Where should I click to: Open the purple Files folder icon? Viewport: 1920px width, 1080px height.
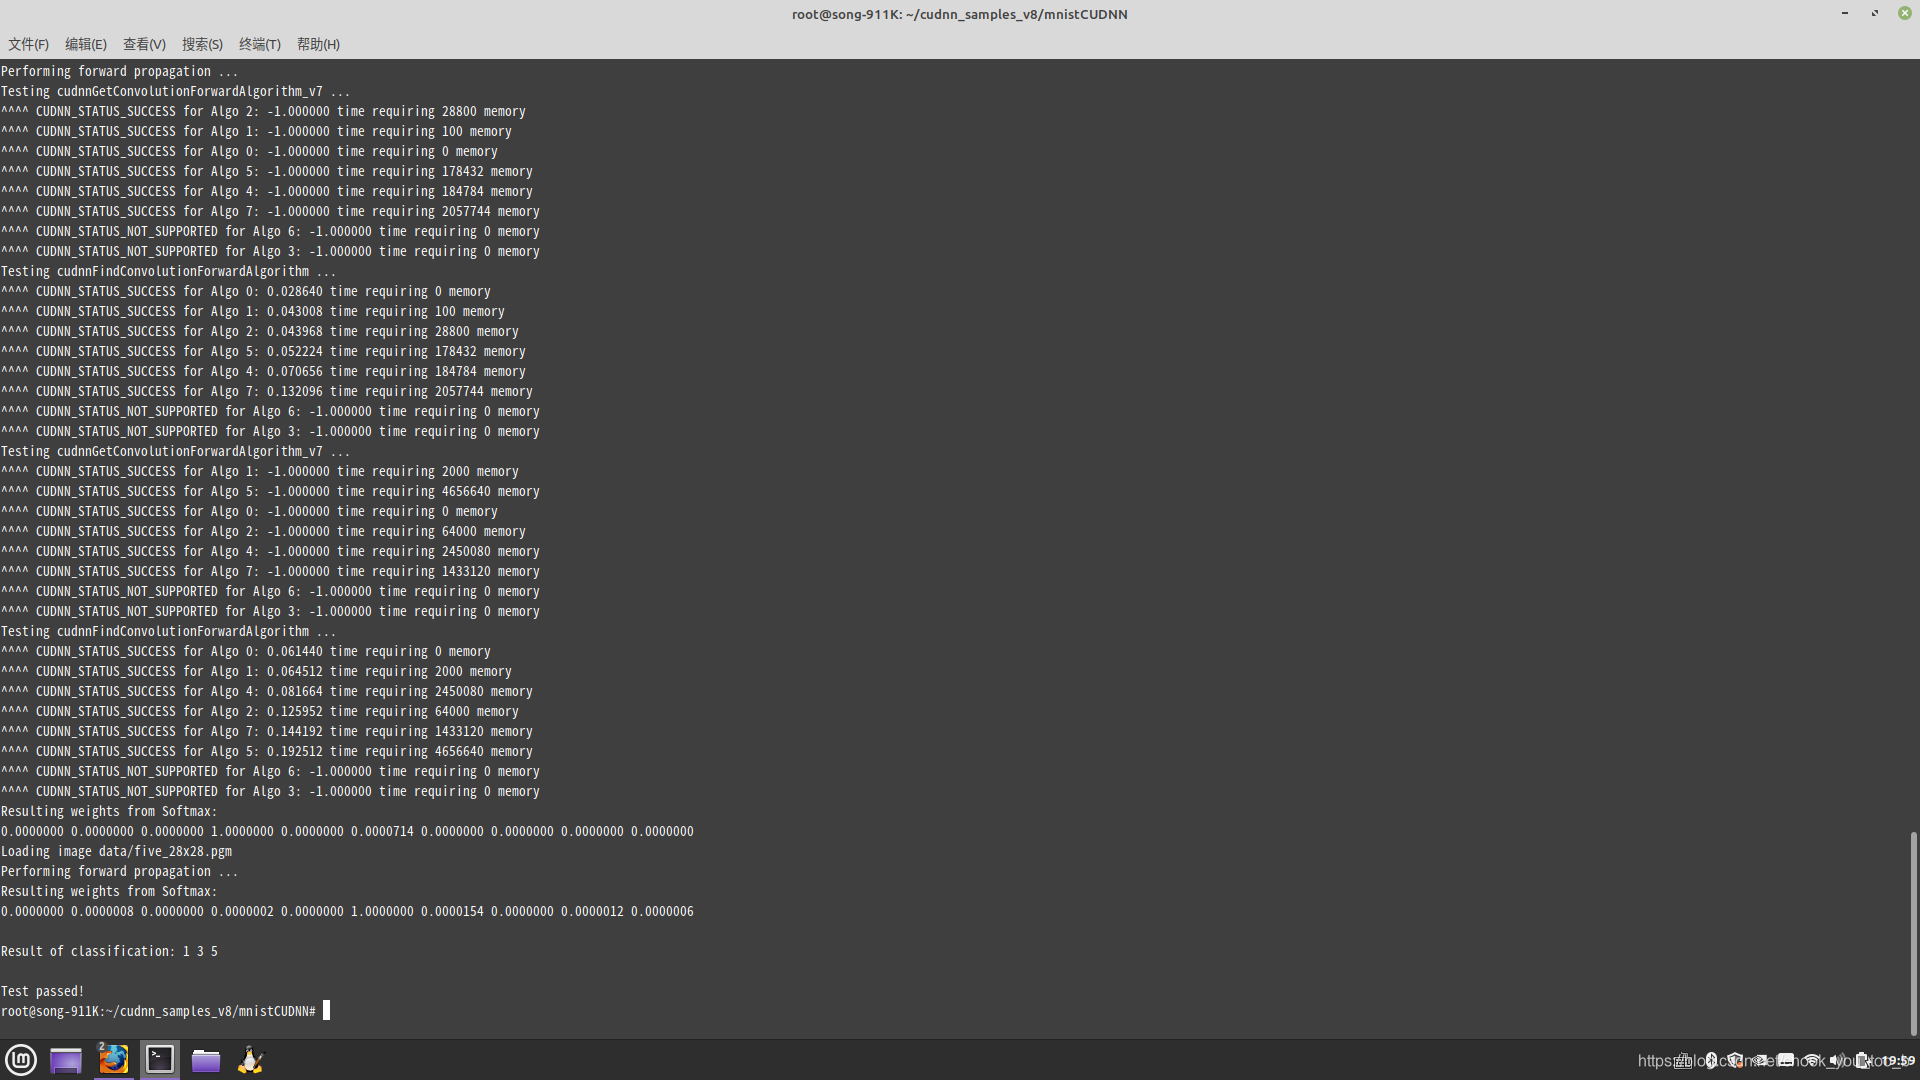[206, 1060]
